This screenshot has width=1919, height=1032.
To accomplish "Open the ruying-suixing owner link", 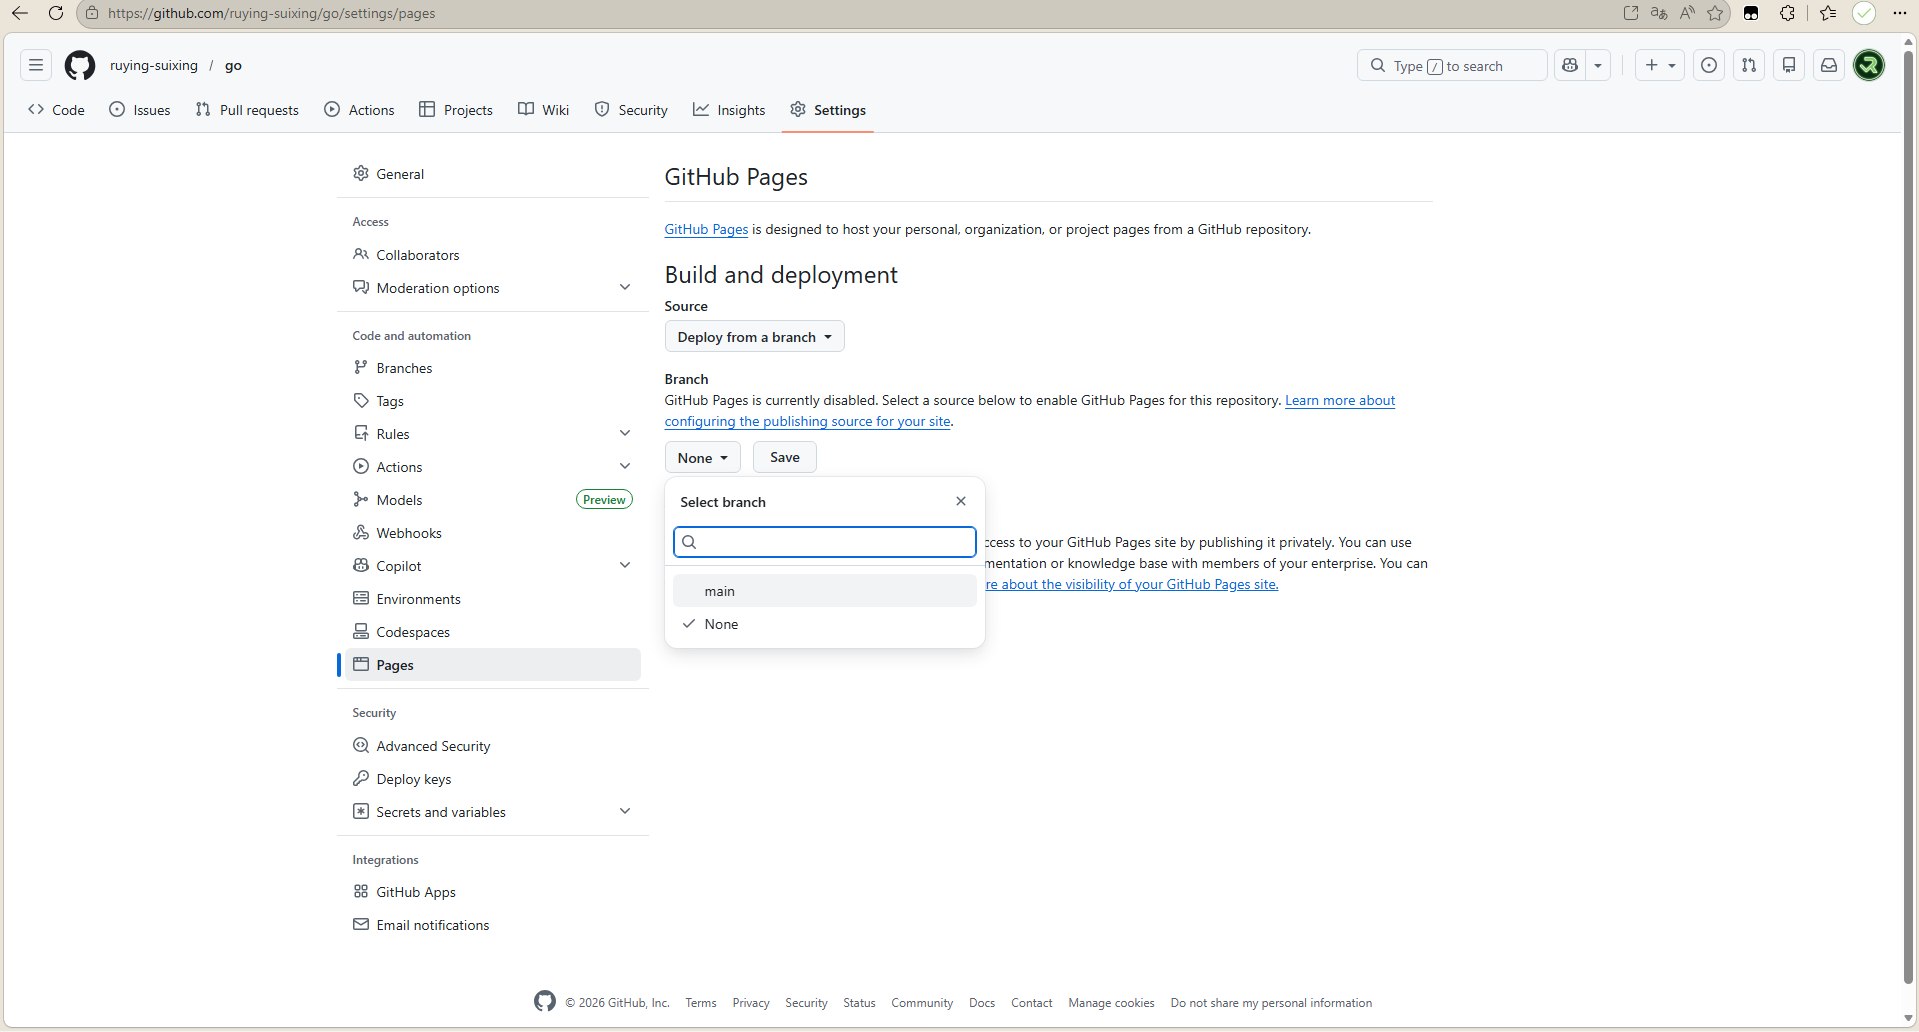I will [154, 65].
